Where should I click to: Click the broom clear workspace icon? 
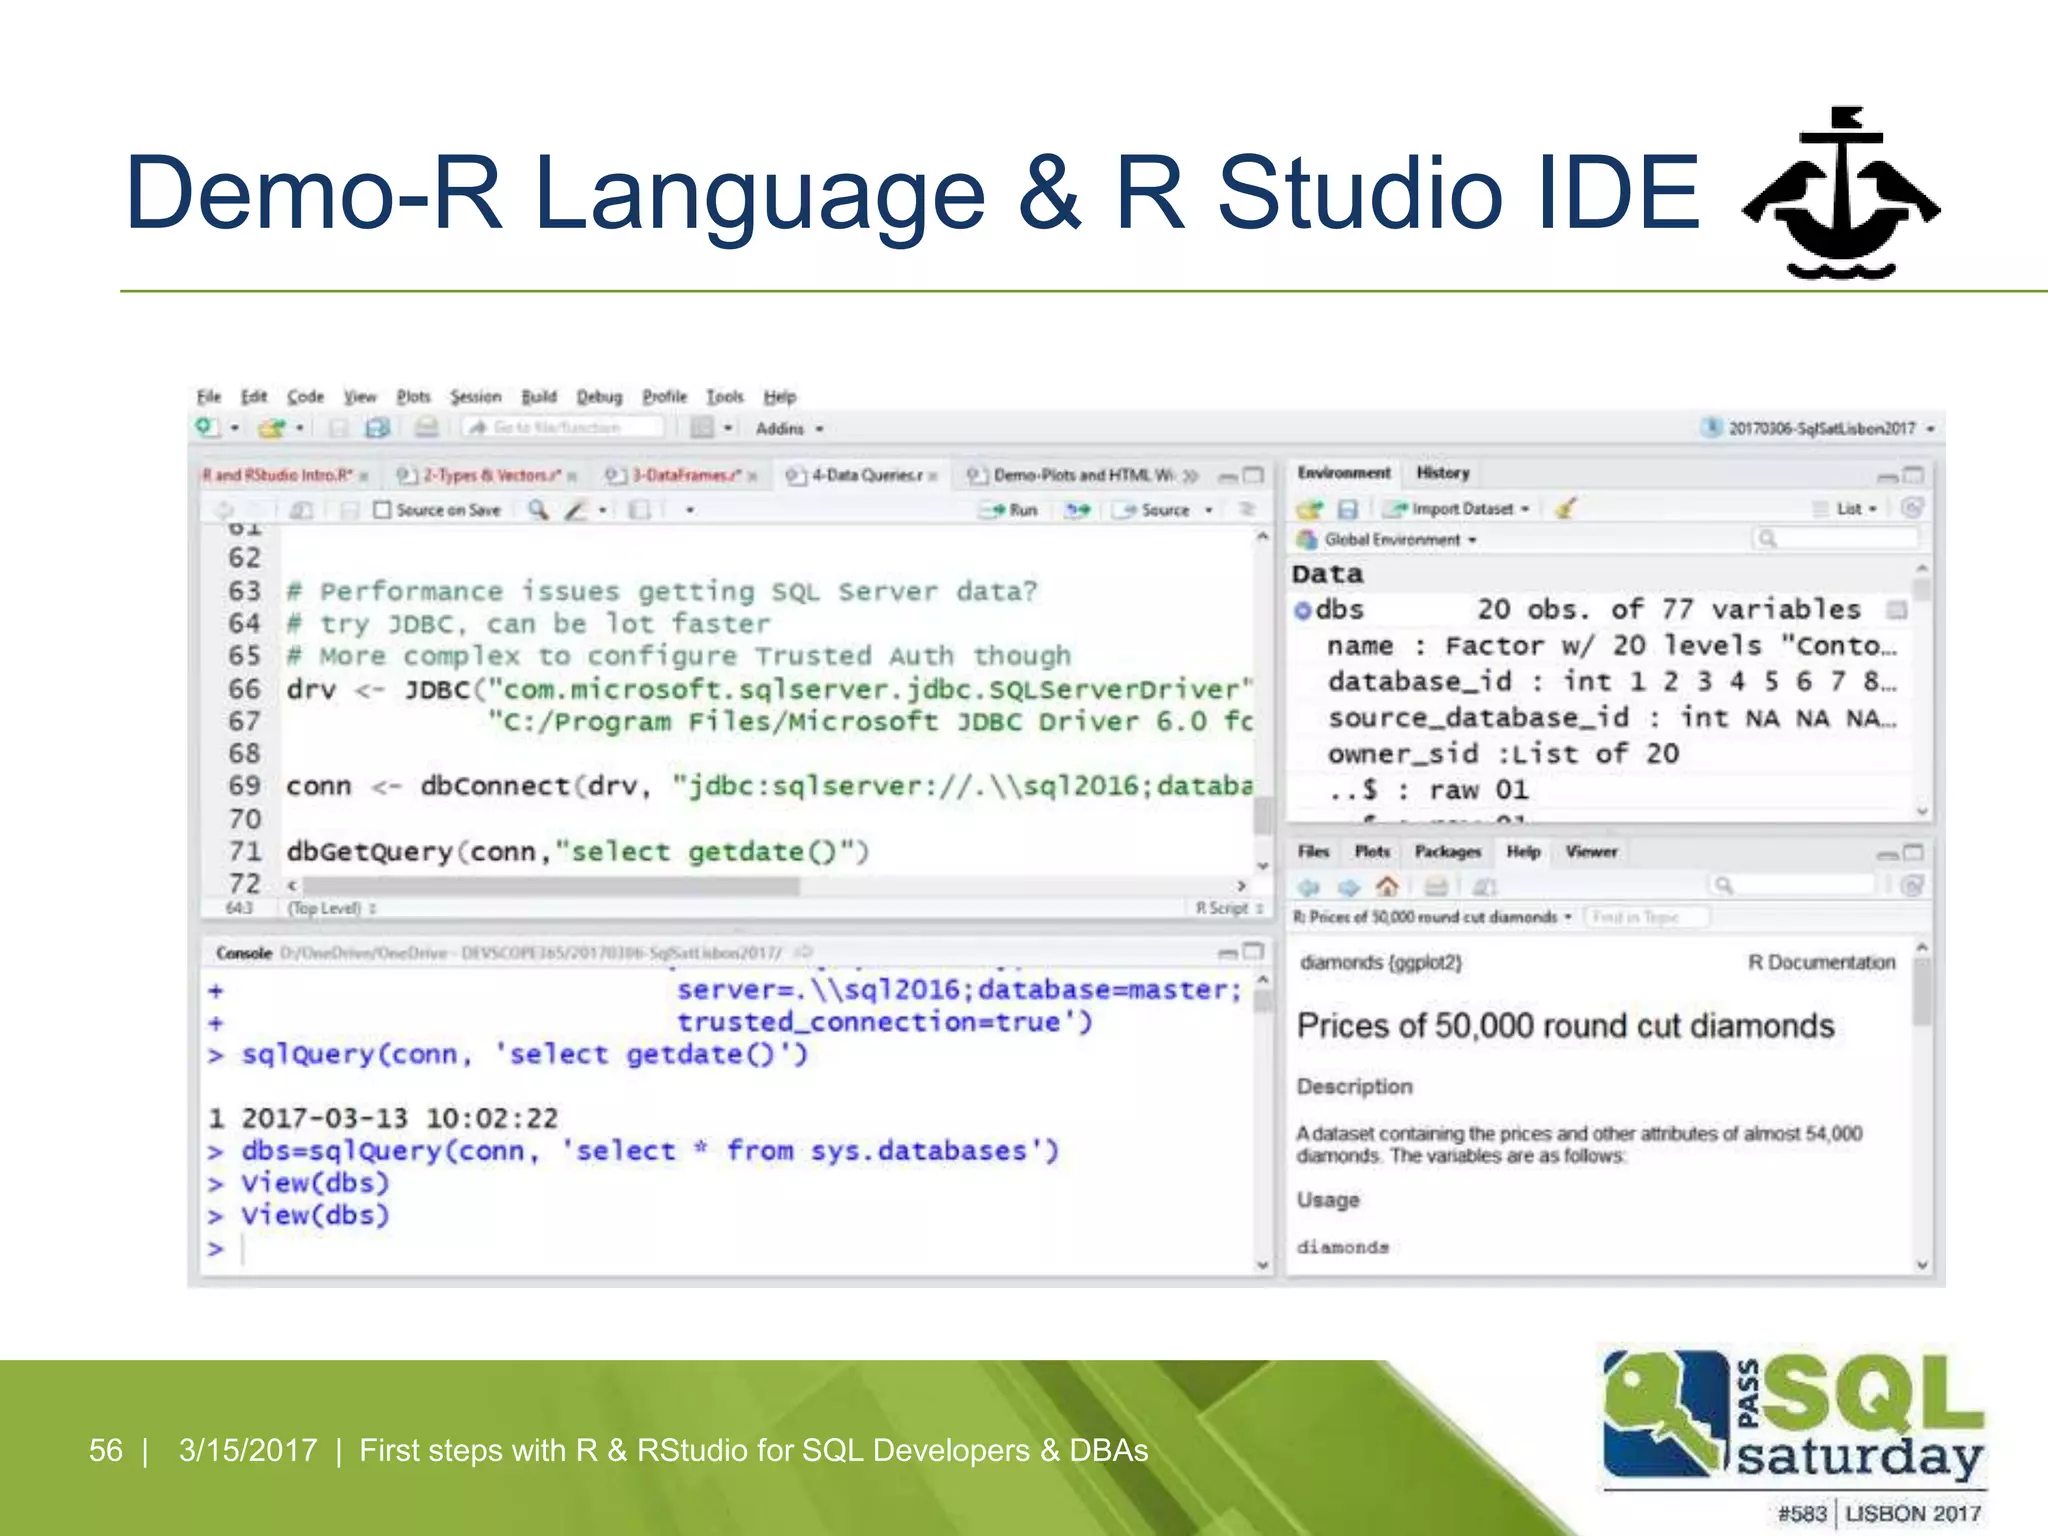coord(1566,508)
